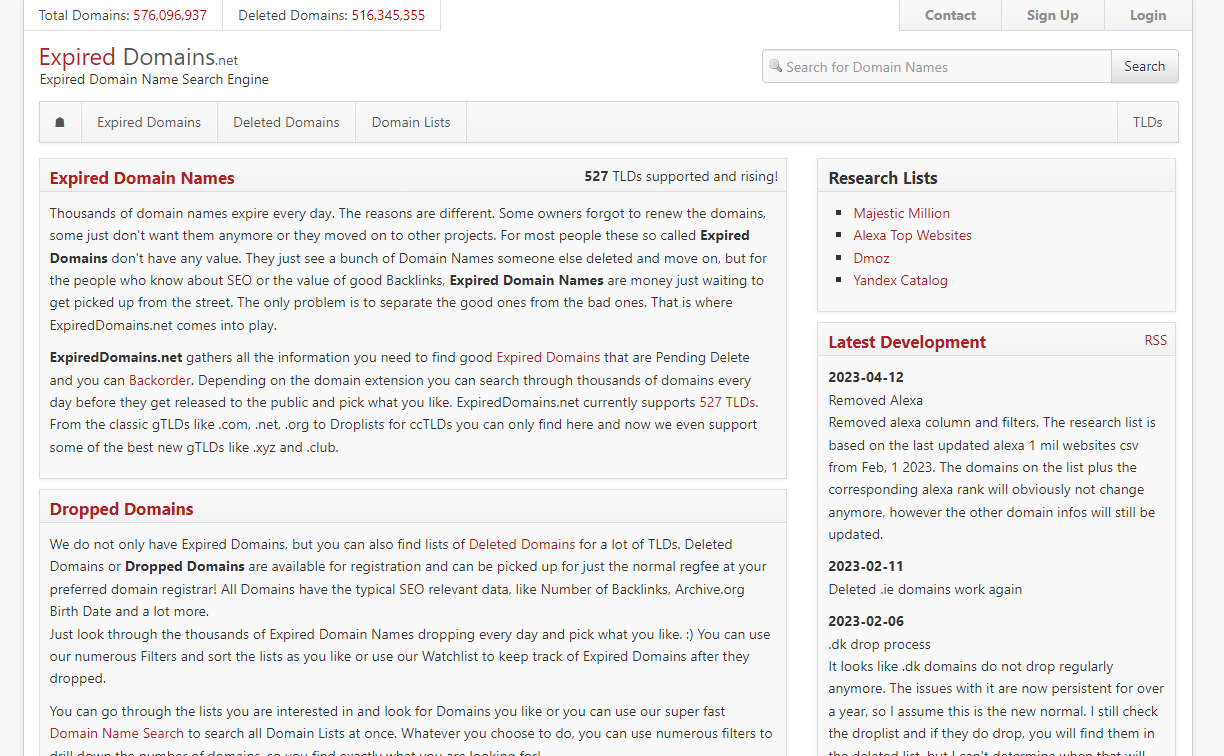Viewport: 1224px width, 756px height.
Task: Open the Yandex Catalog list
Action: [900, 280]
